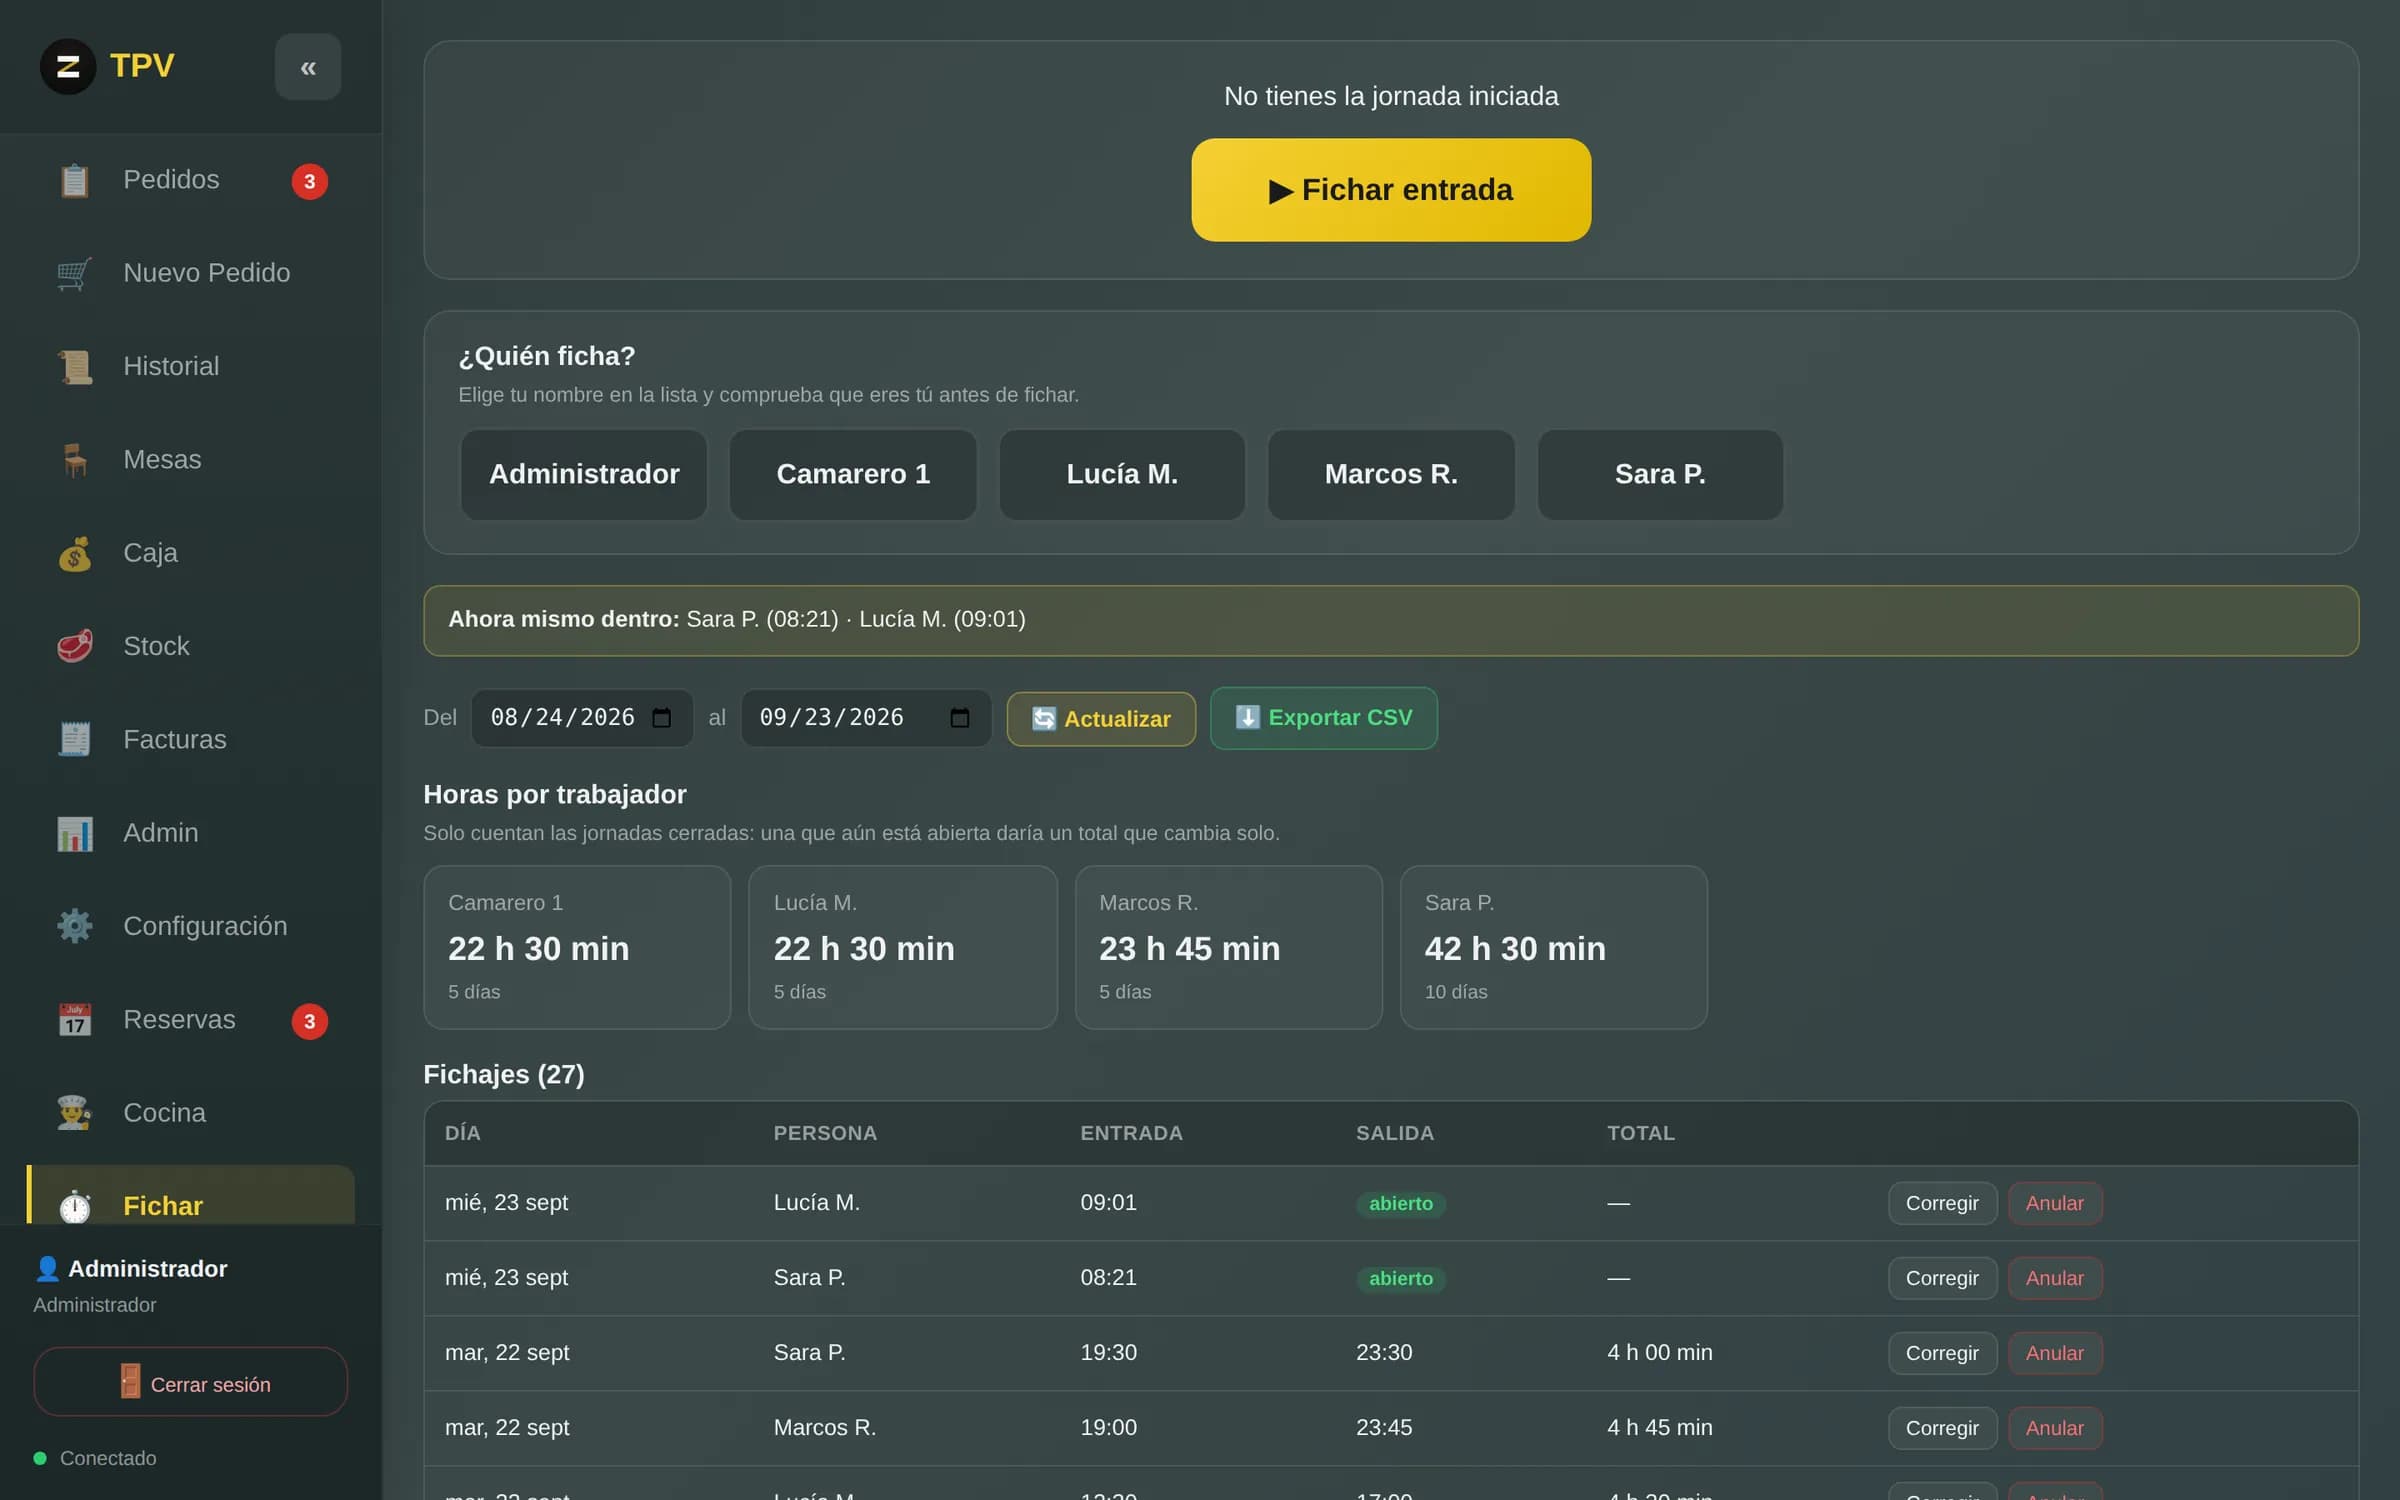
Task: Select the Cocina chef icon
Action: coord(75,1113)
